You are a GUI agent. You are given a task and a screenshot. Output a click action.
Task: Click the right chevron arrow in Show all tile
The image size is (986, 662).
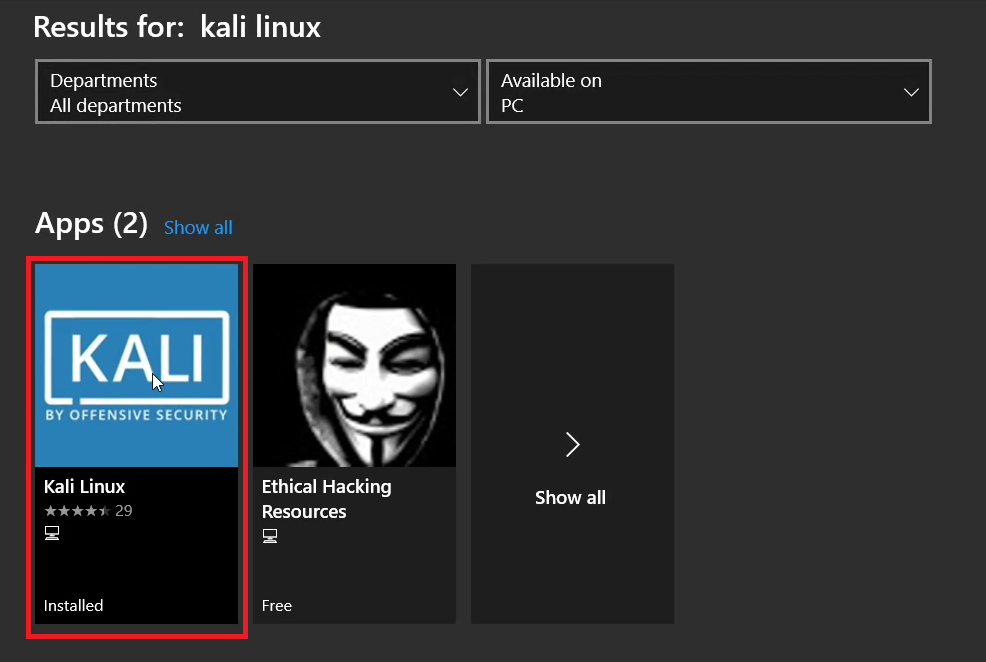pyautogui.click(x=572, y=444)
